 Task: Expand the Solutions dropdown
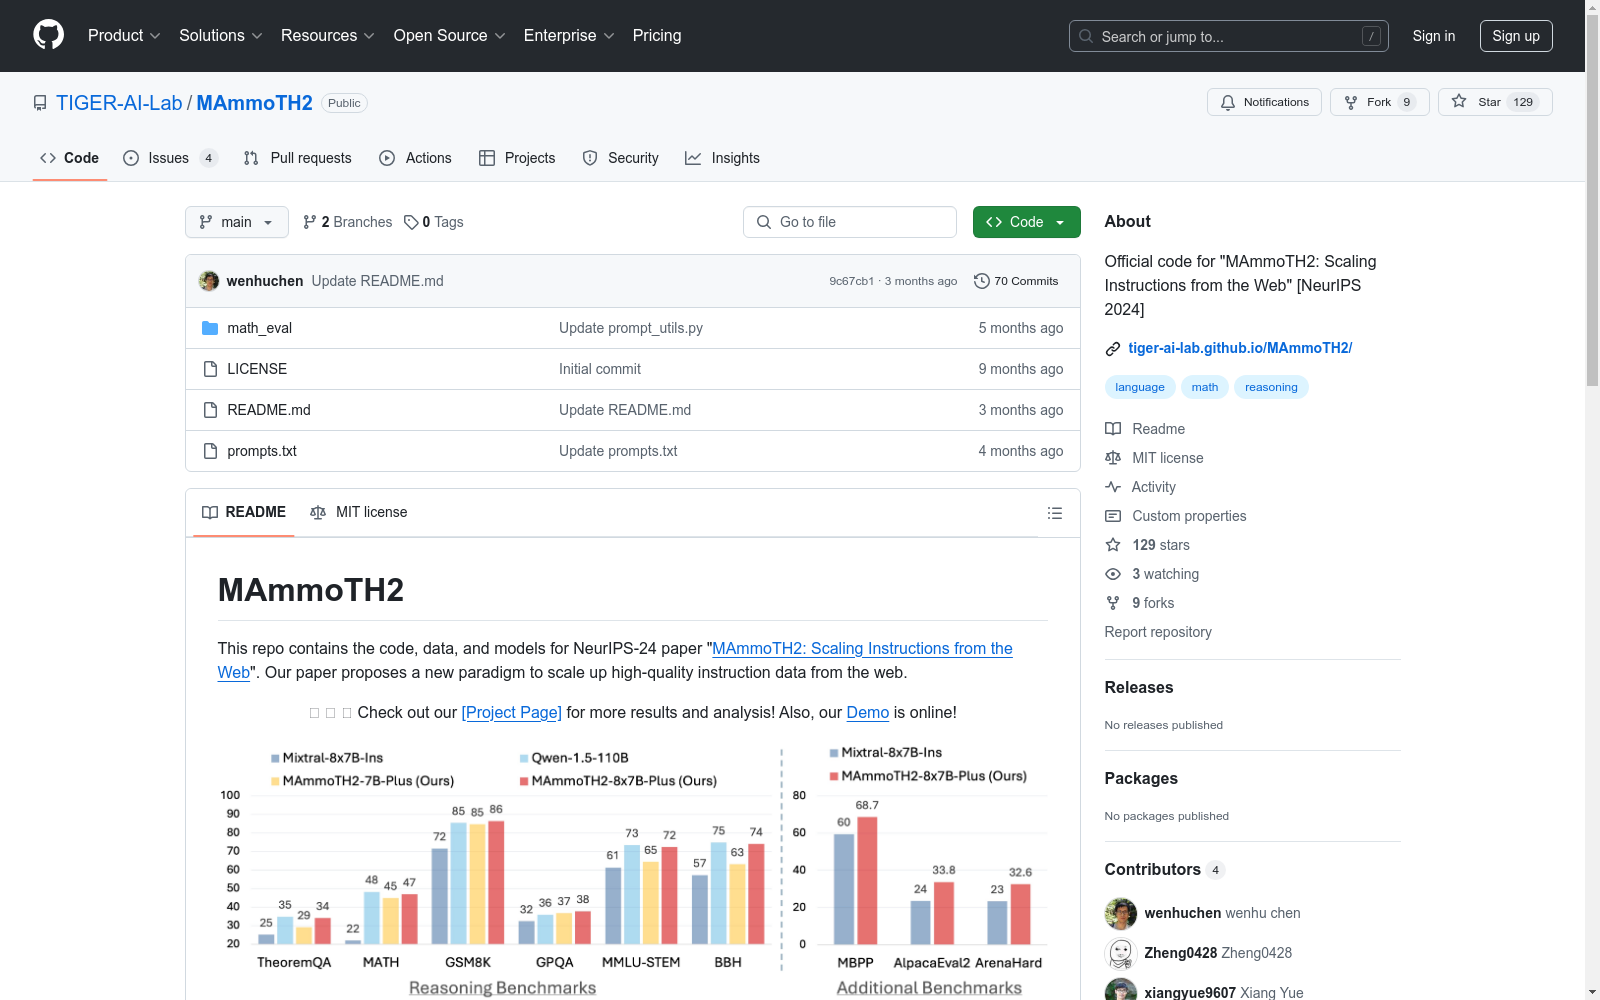click(221, 36)
